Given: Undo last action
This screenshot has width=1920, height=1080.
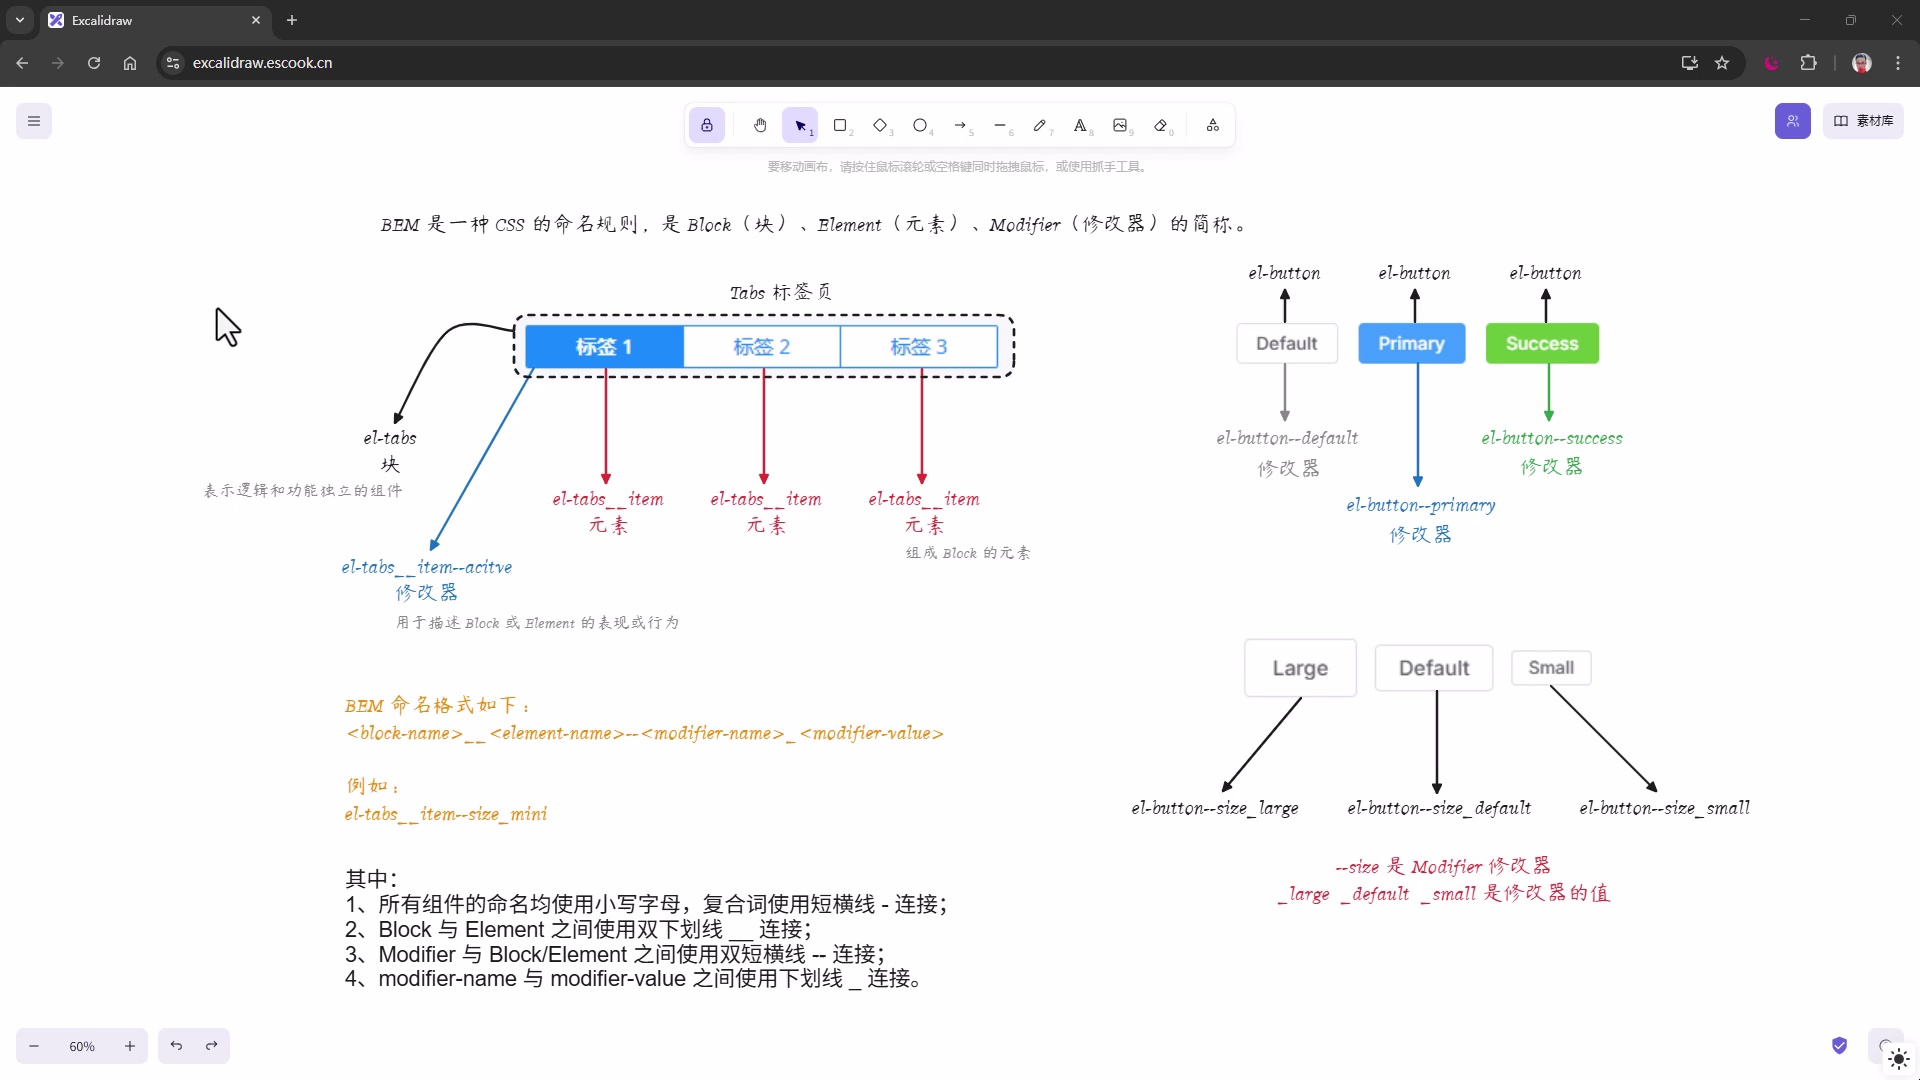Looking at the screenshot, I should (176, 1046).
